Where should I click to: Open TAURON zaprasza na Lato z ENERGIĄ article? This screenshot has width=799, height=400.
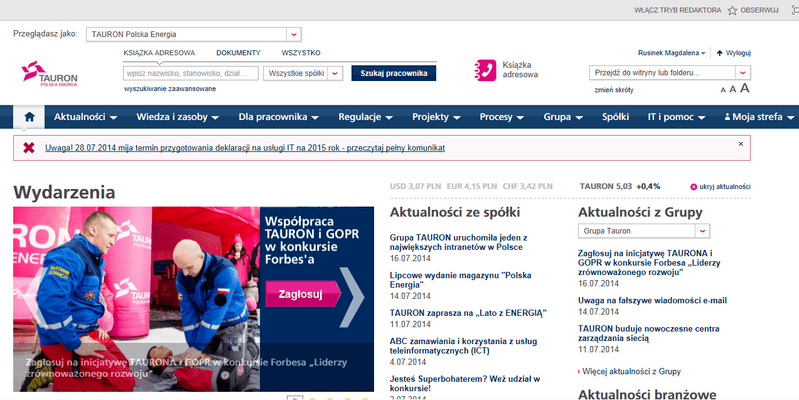click(x=467, y=313)
